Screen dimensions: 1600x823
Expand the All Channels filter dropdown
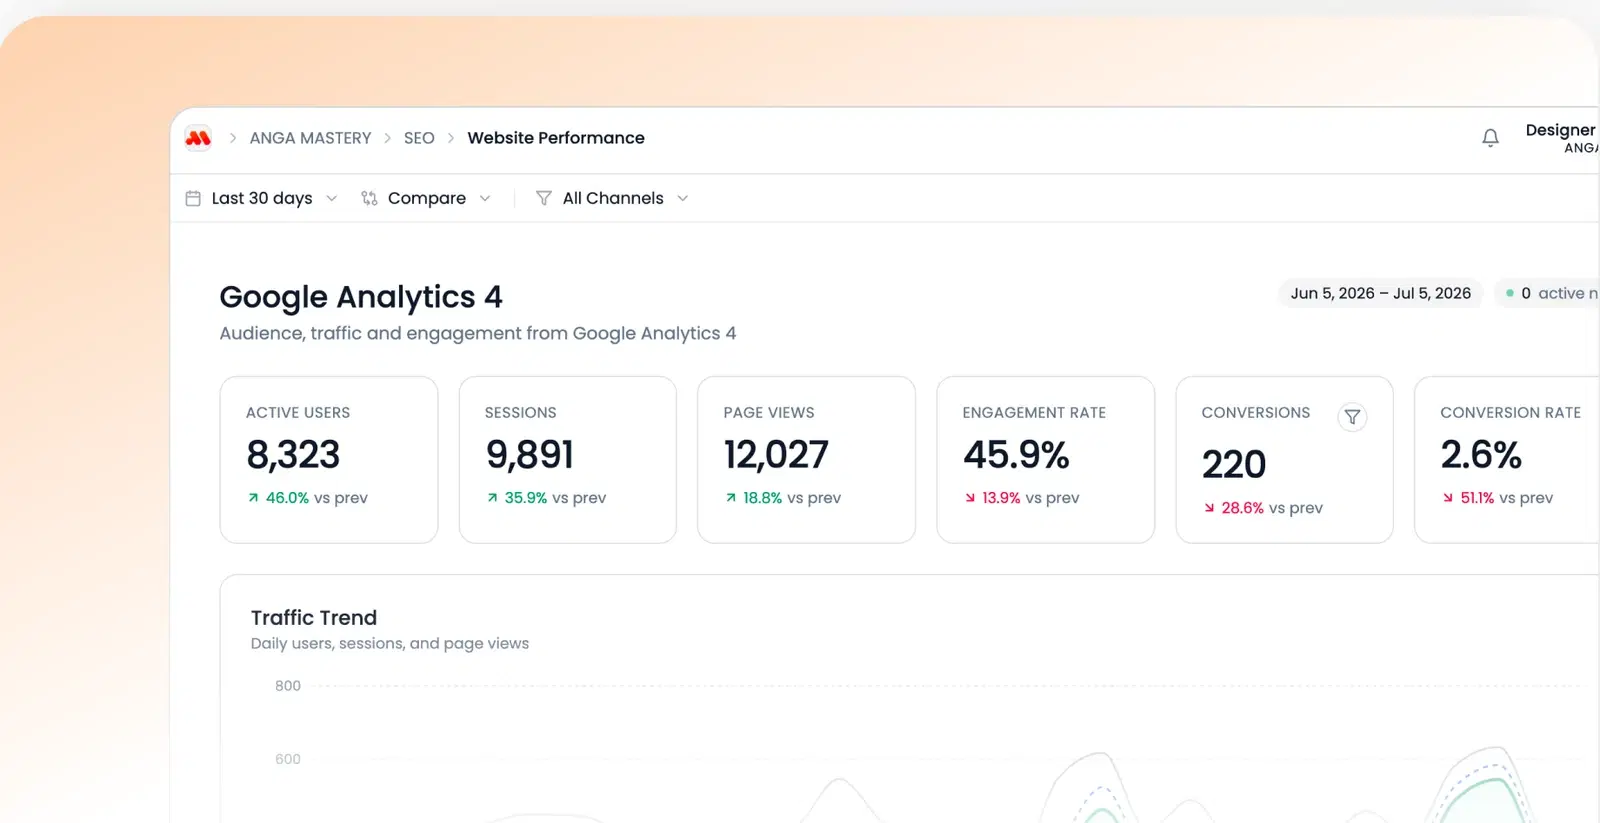[x=613, y=198]
